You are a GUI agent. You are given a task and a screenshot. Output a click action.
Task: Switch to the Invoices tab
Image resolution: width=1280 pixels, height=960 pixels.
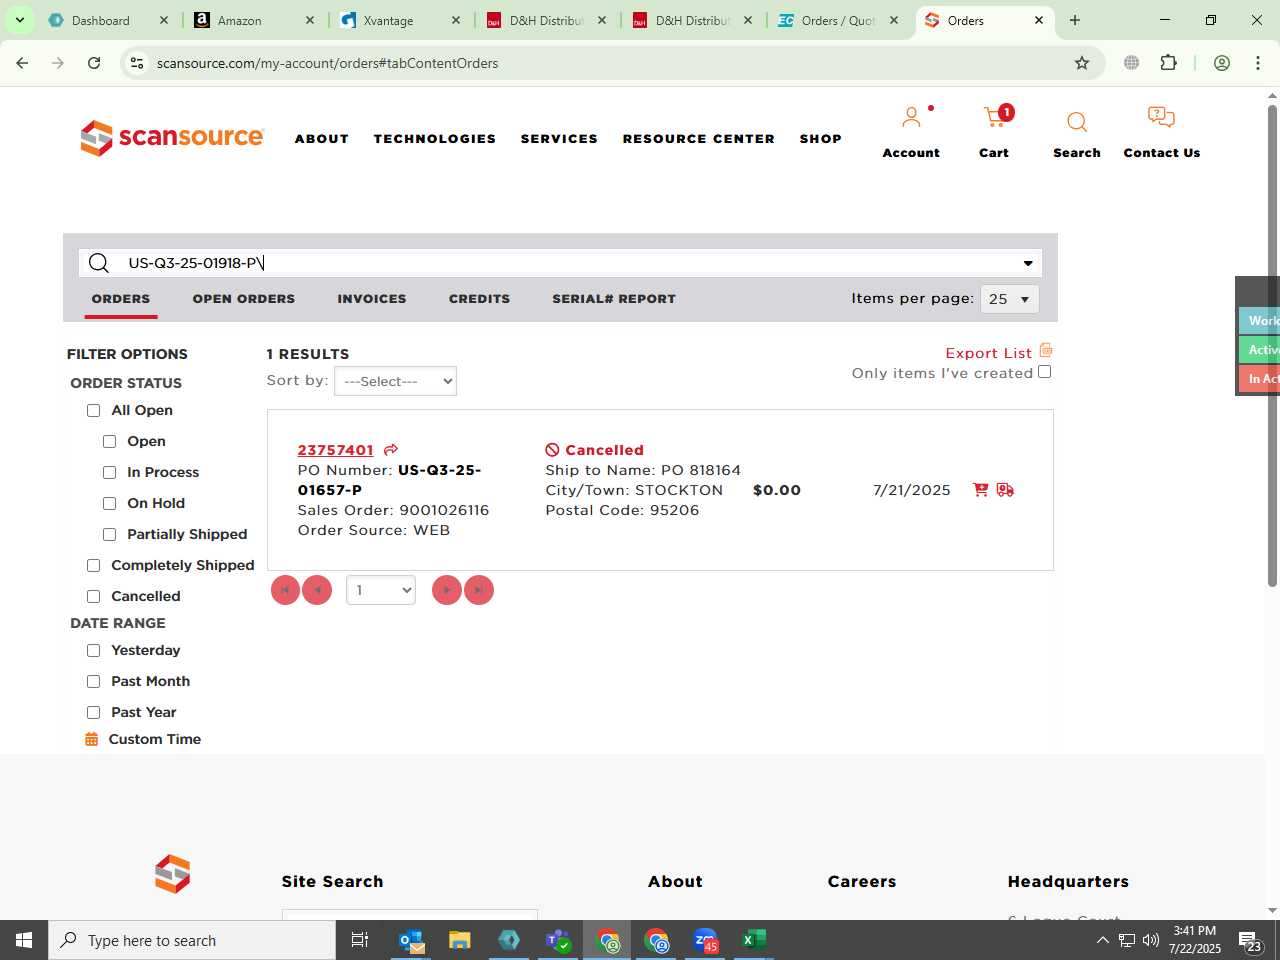372,299
